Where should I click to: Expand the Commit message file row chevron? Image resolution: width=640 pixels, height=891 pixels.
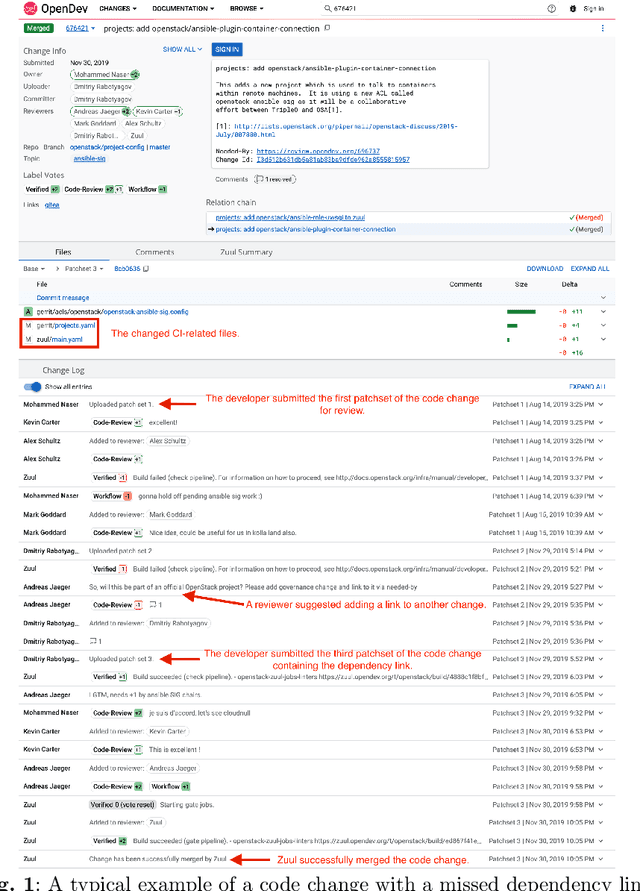pos(603,298)
